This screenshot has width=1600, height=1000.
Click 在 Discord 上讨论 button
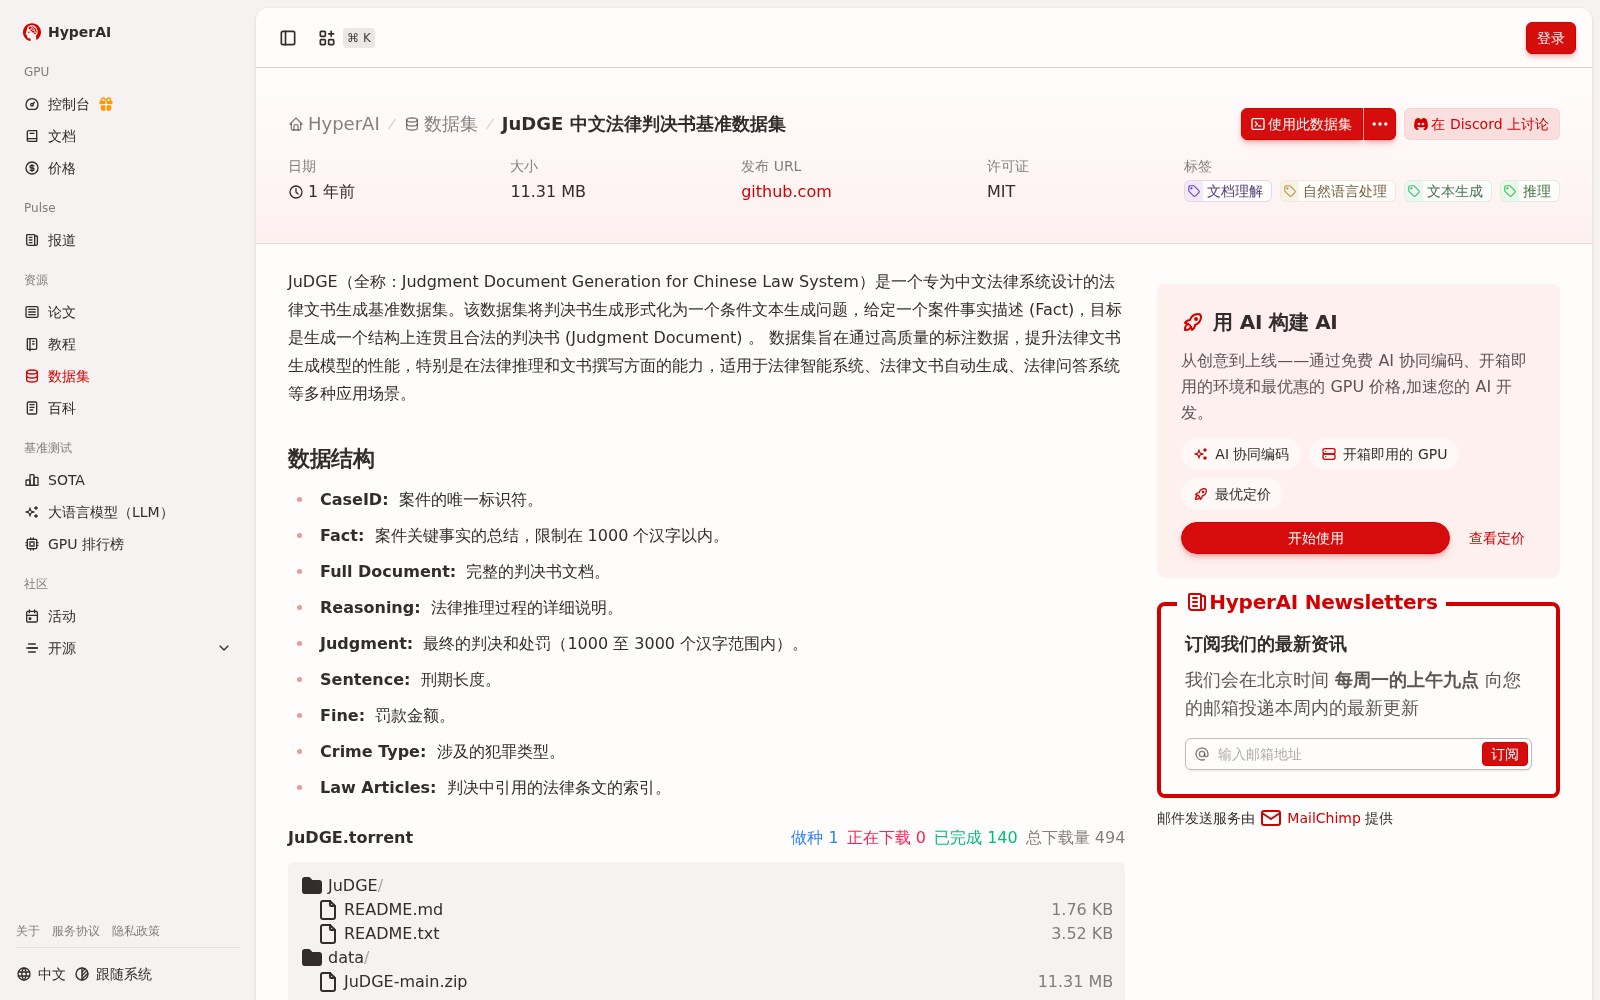click(x=1482, y=124)
